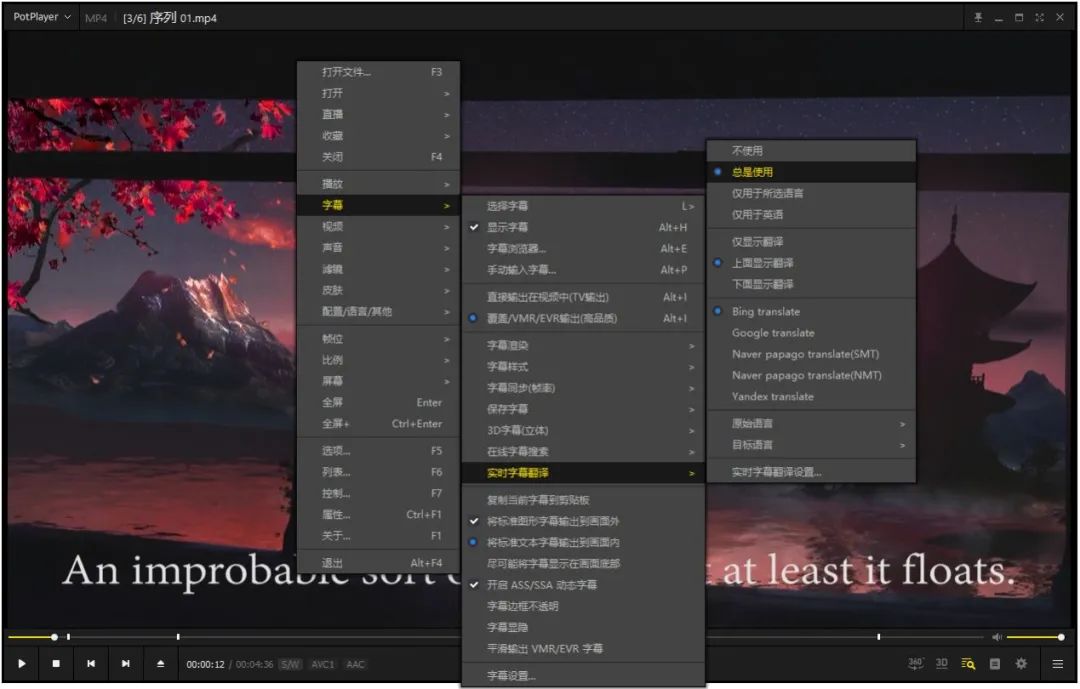The height and width of the screenshot is (689, 1080).
Task: Enter fullscreen via the title bar icon
Action: [1039, 18]
